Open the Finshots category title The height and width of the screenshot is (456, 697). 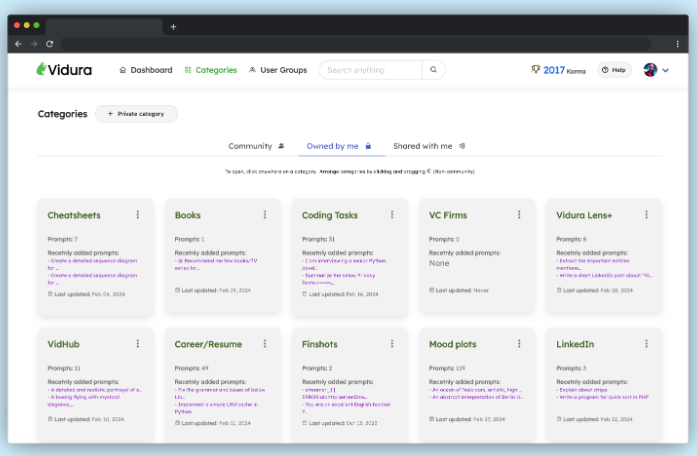[320, 344]
